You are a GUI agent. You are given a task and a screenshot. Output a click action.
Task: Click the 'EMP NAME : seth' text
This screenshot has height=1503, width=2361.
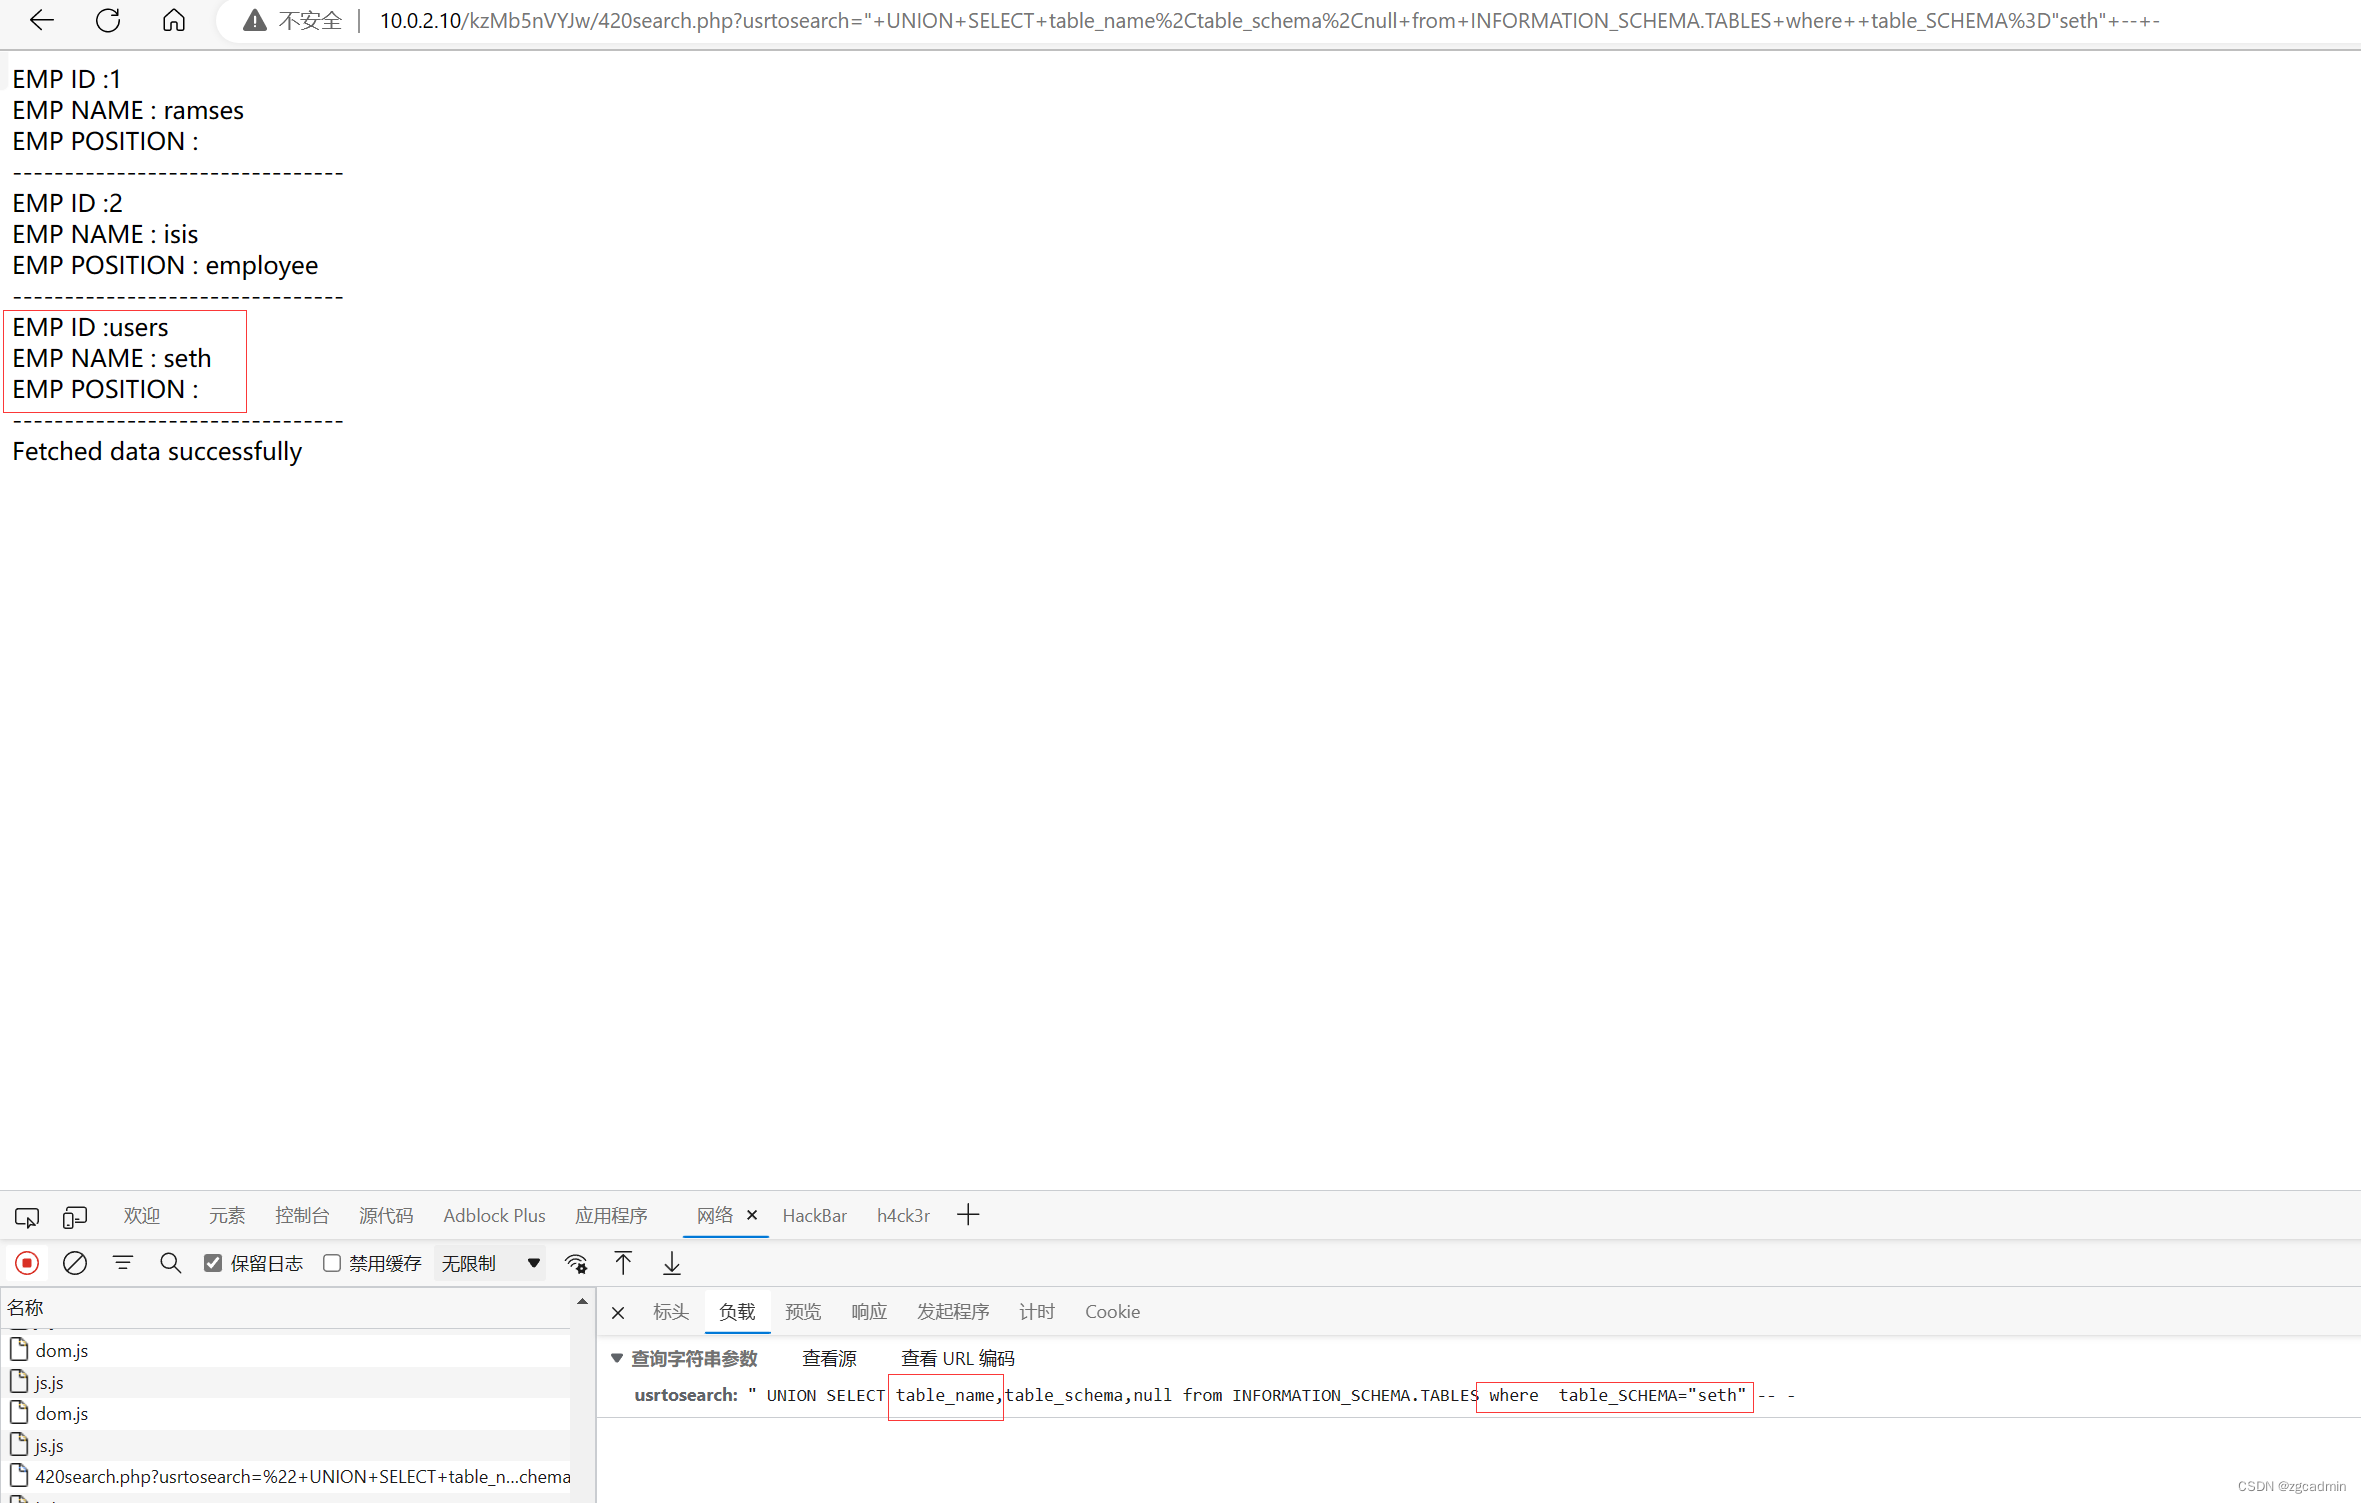click(112, 358)
